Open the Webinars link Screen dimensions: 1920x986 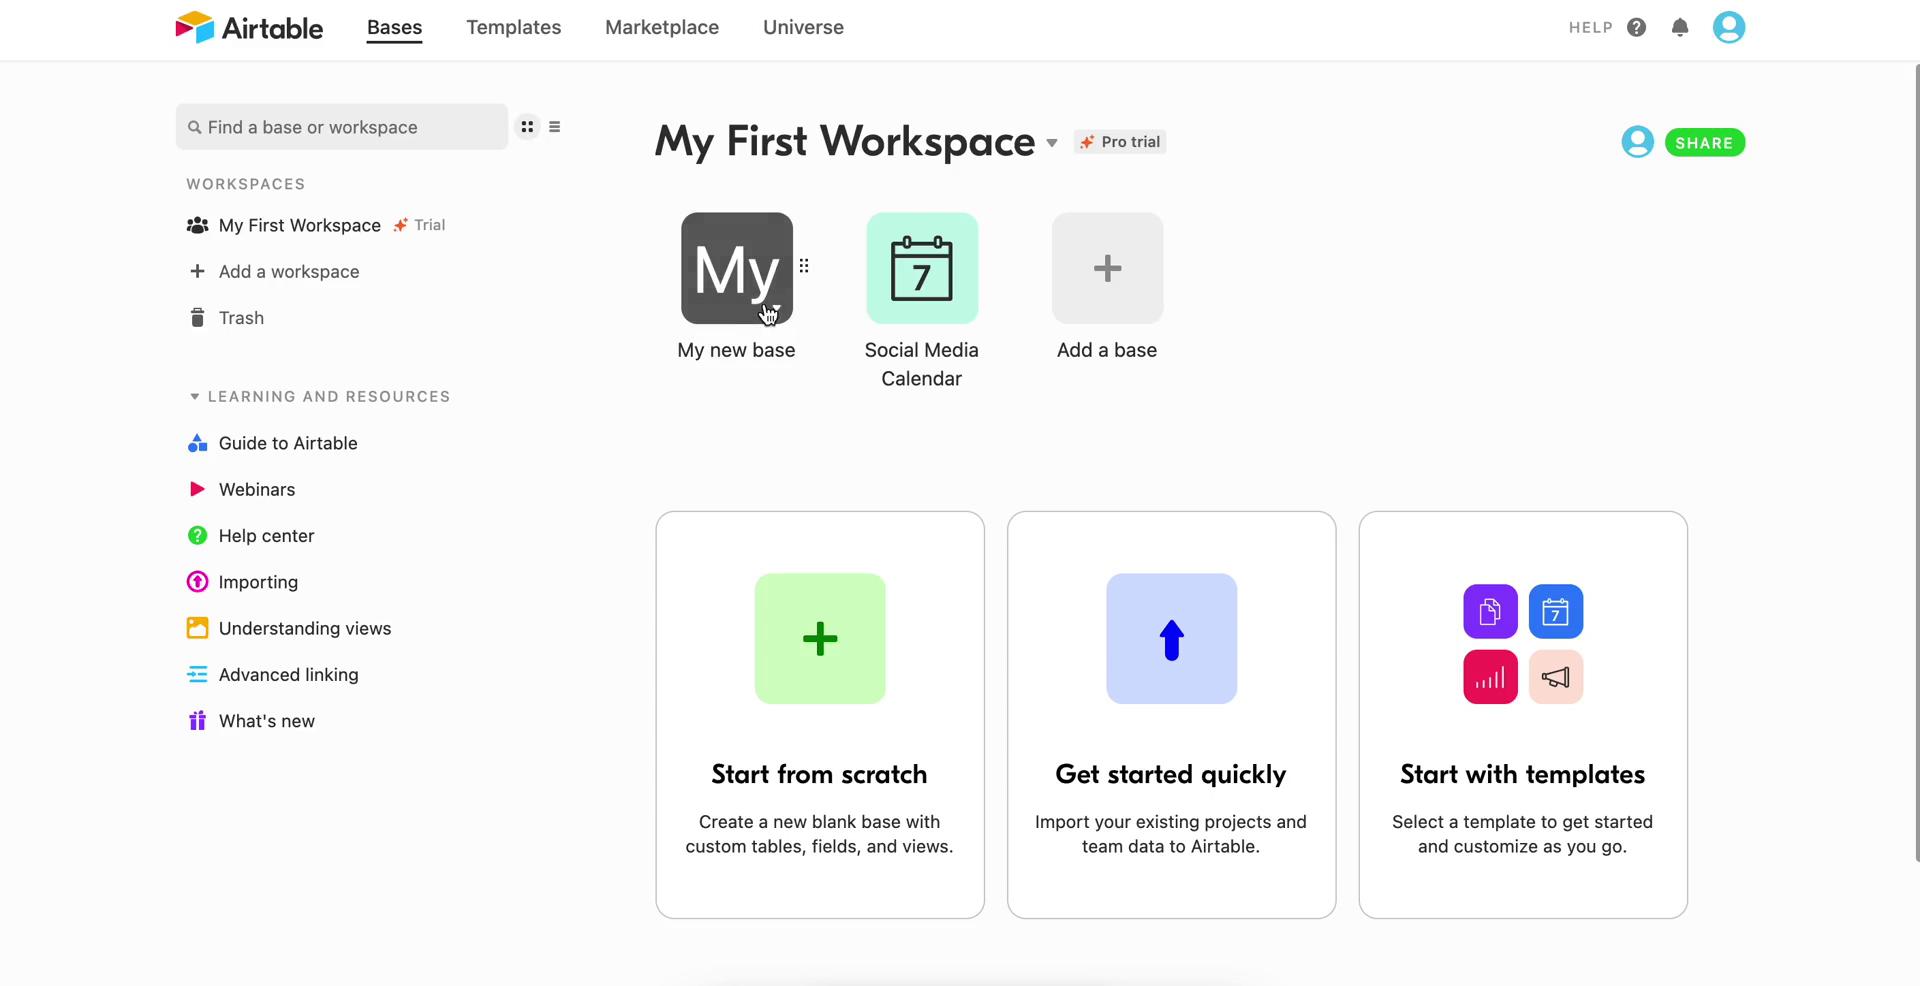tap(257, 489)
